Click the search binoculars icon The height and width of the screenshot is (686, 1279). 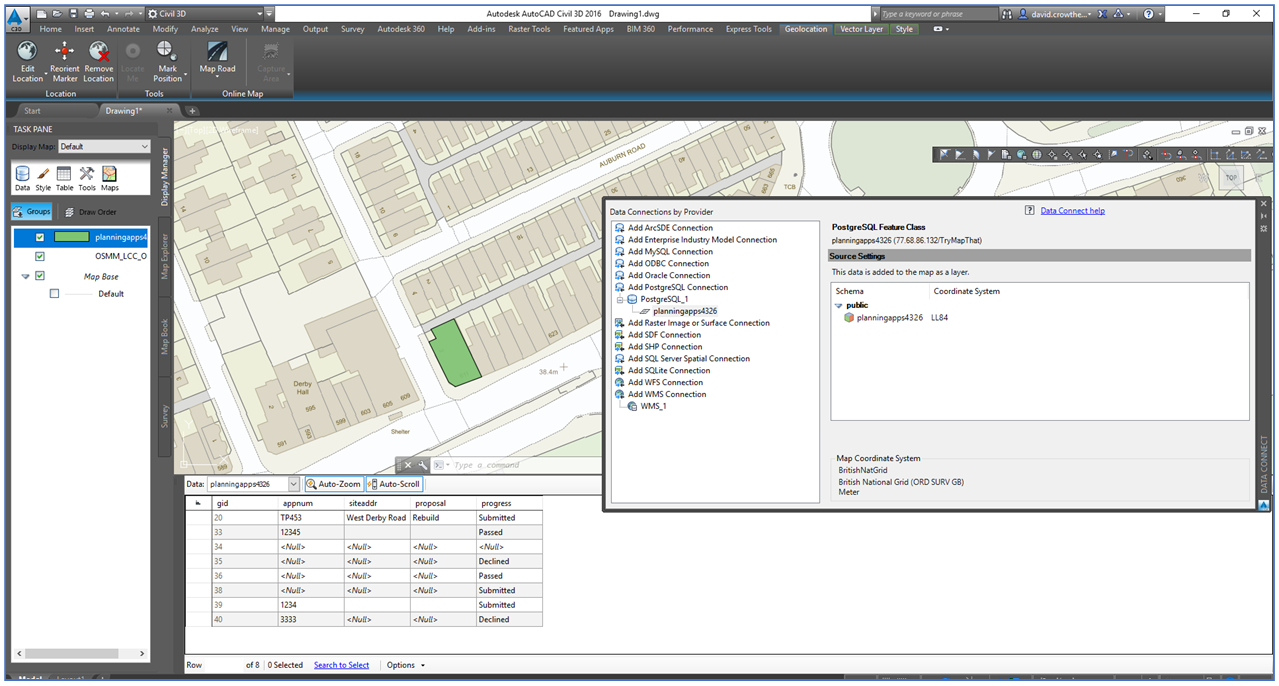point(1006,14)
